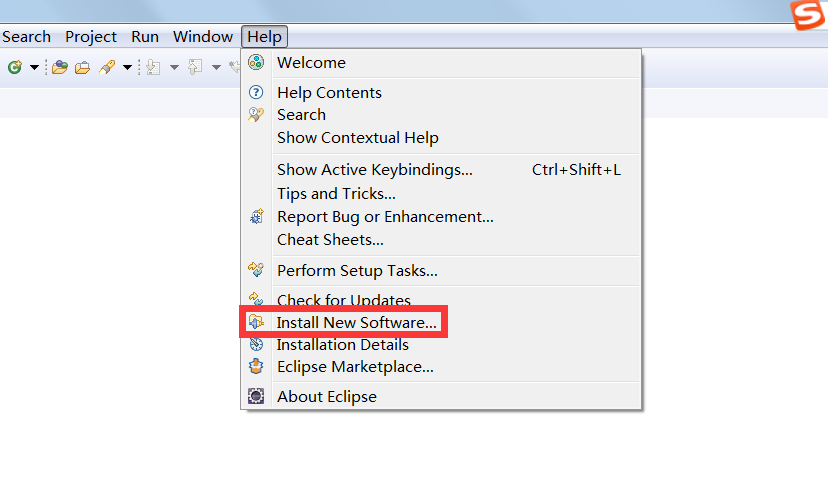Click the New Java Class toolbar icon
828x499 pixels.
(x=15, y=67)
